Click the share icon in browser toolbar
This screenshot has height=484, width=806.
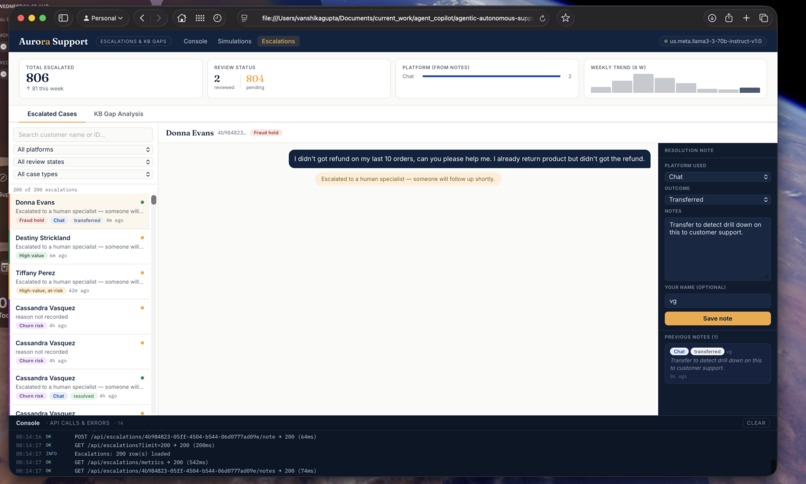[729, 18]
